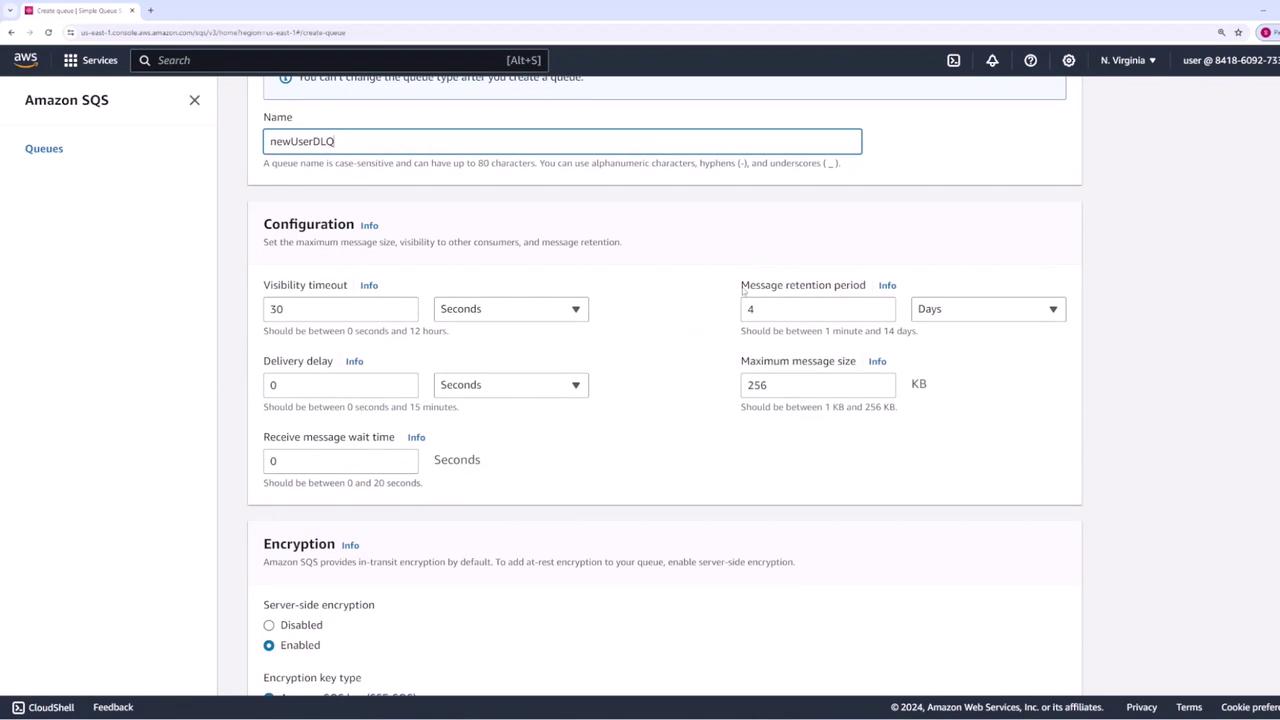Open CloudShell from the footer
The width and height of the screenshot is (1280, 720).
(43, 707)
